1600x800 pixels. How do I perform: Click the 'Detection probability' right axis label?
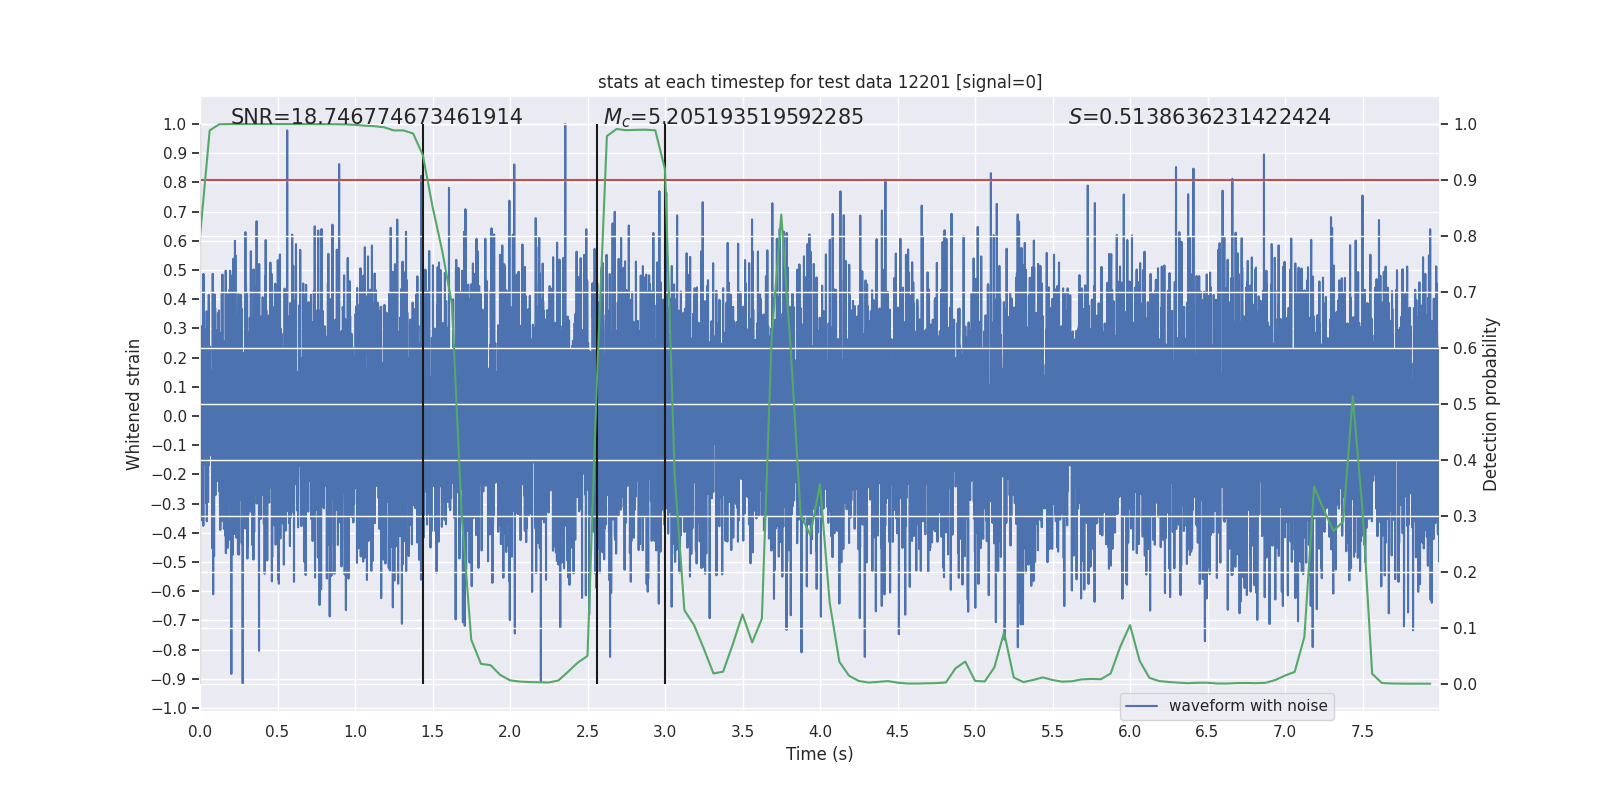tap(1491, 404)
